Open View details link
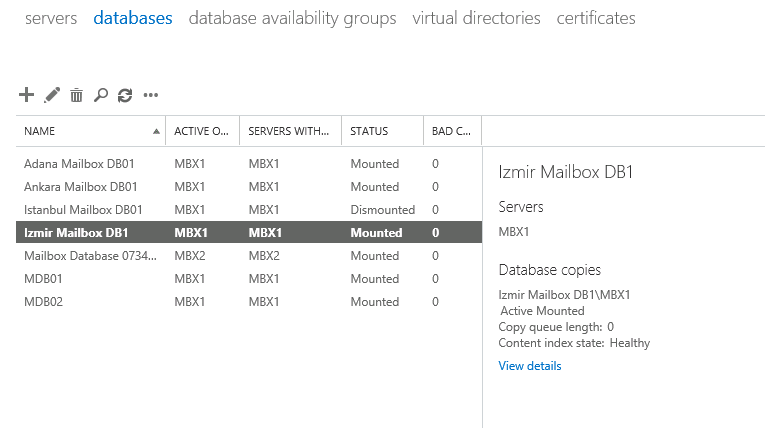The height and width of the screenshot is (428, 765). pyautogui.click(x=530, y=366)
